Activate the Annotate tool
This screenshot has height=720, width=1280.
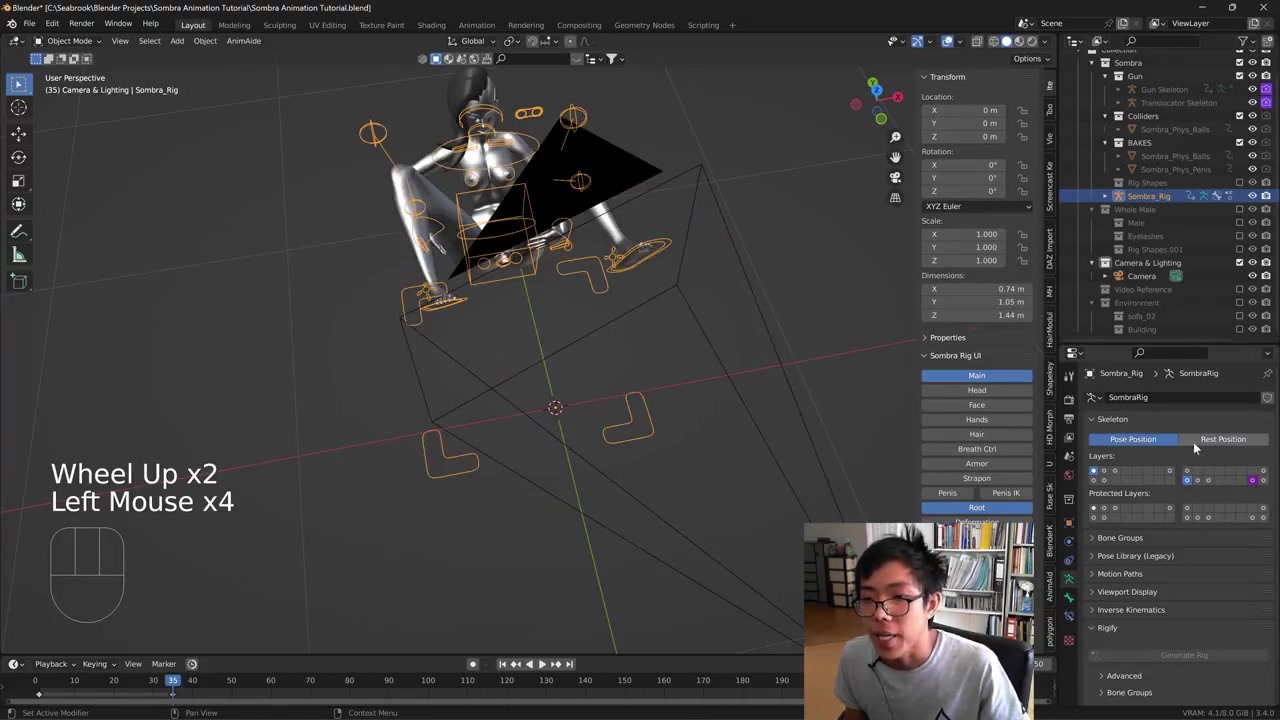[x=18, y=232]
